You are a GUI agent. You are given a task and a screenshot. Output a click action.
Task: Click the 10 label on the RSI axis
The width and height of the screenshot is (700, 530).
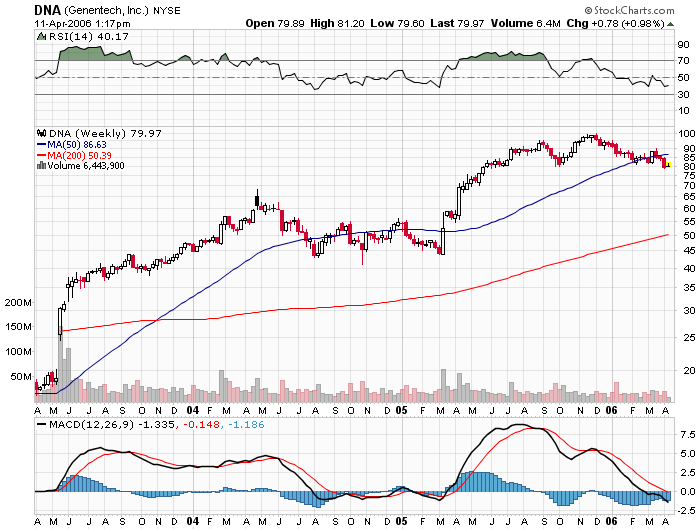pos(683,111)
